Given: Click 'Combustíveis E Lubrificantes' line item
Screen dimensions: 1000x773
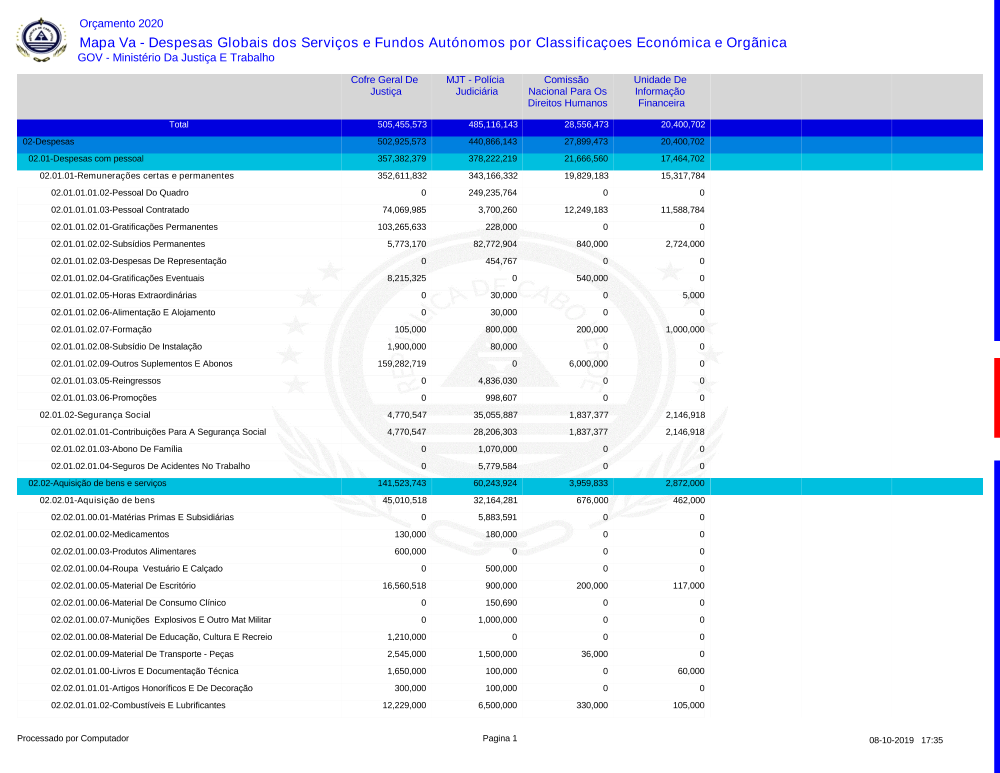Looking at the screenshot, I should (x=138, y=705).
